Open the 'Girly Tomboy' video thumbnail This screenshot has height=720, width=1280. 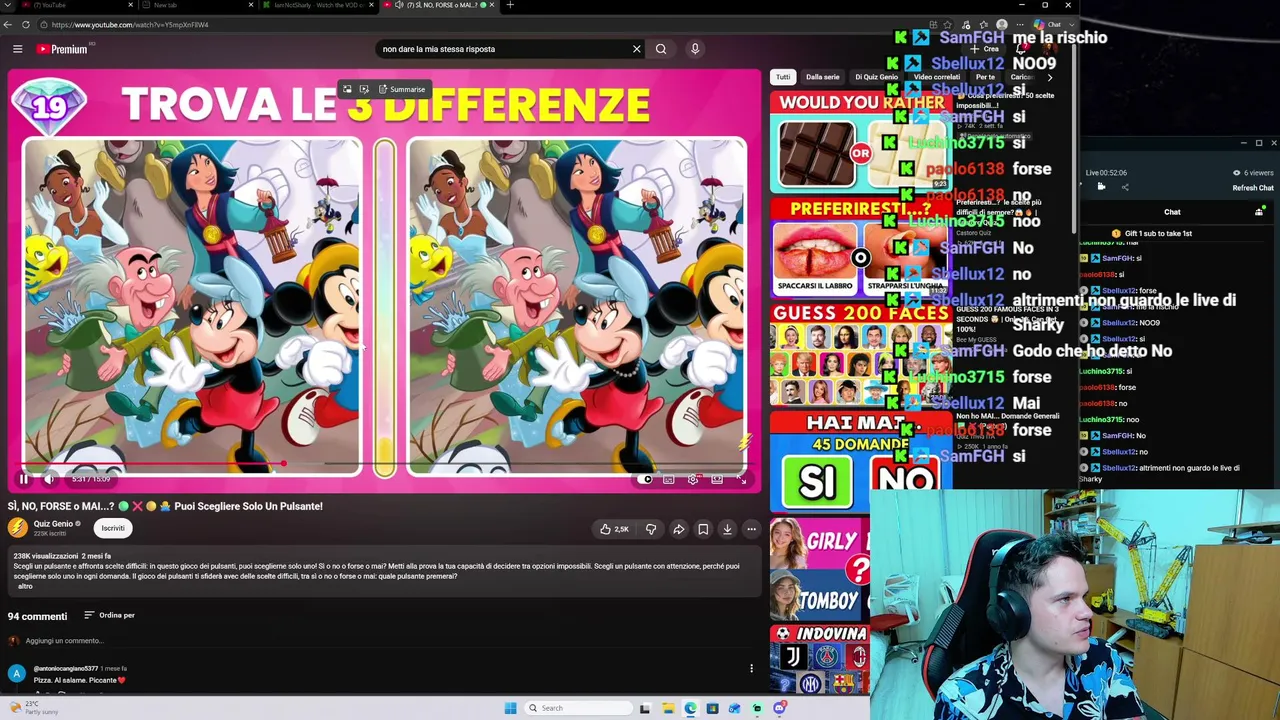pyautogui.click(x=820, y=568)
